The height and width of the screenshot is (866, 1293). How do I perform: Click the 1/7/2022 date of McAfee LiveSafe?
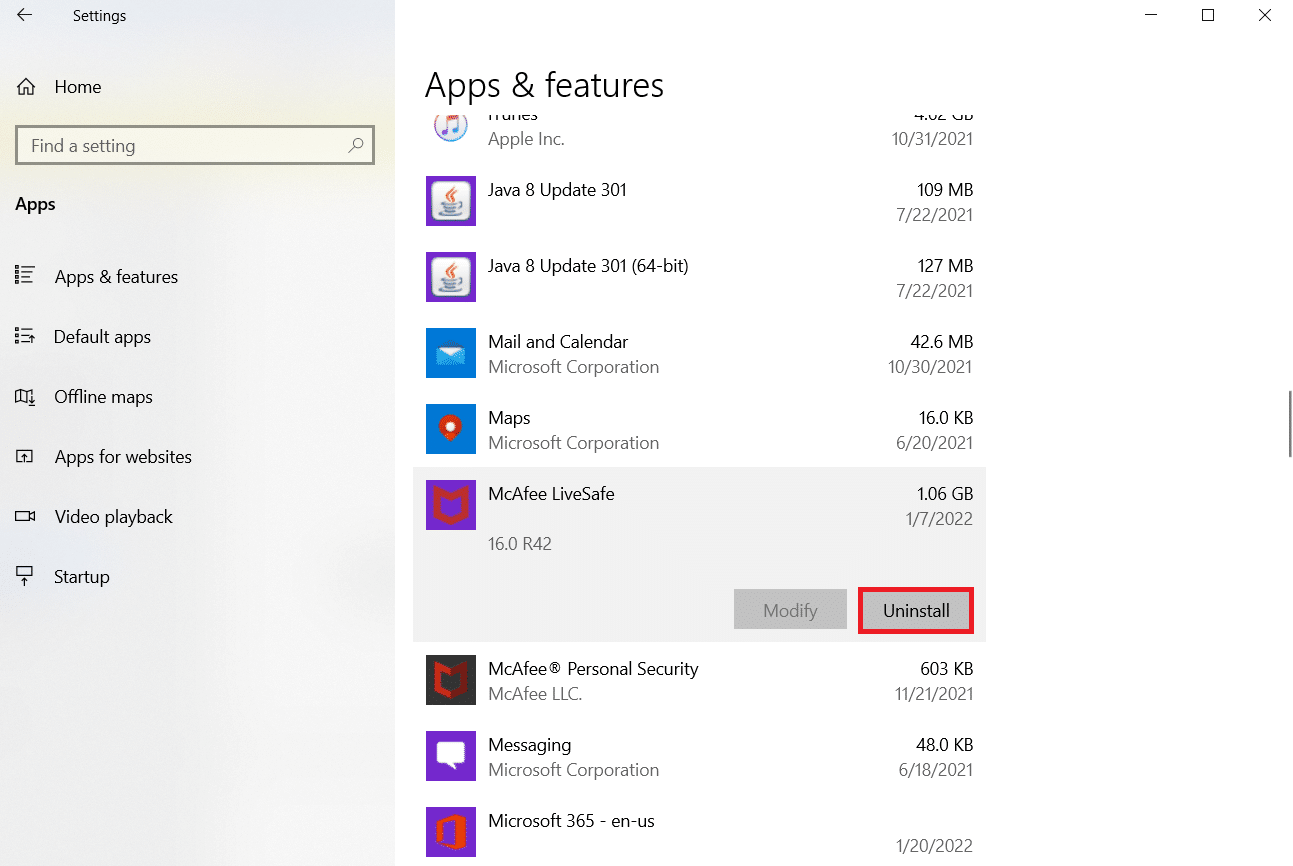point(940,519)
